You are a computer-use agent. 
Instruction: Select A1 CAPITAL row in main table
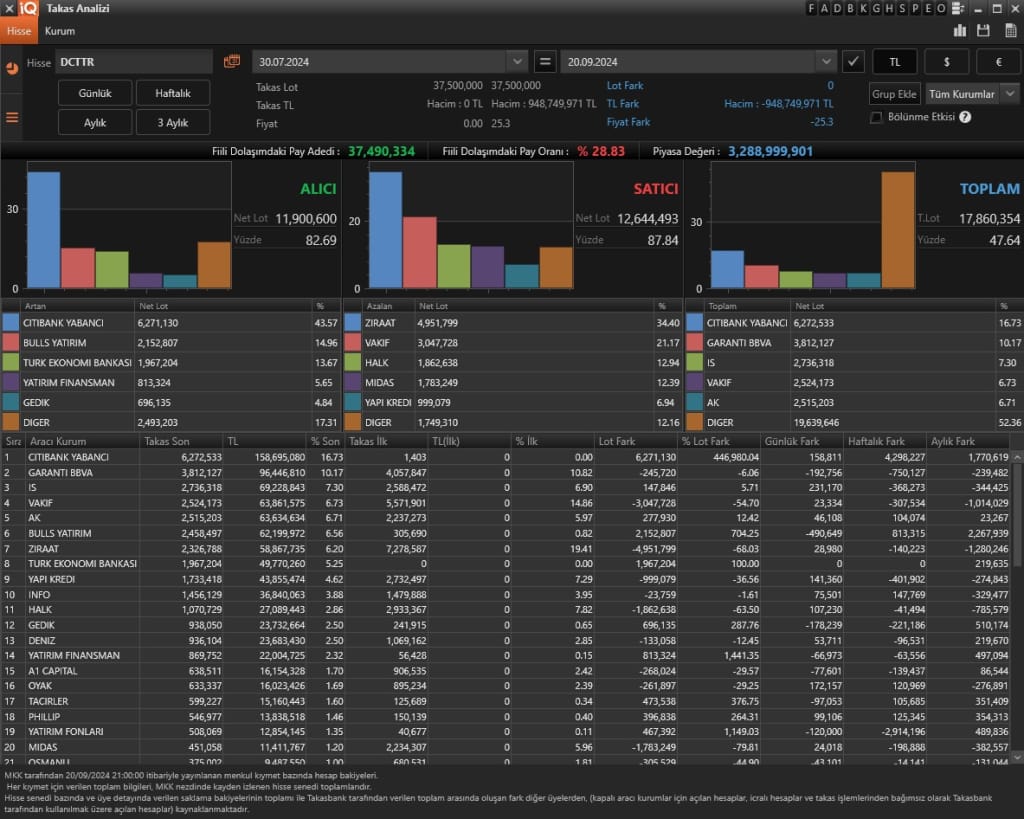point(505,671)
